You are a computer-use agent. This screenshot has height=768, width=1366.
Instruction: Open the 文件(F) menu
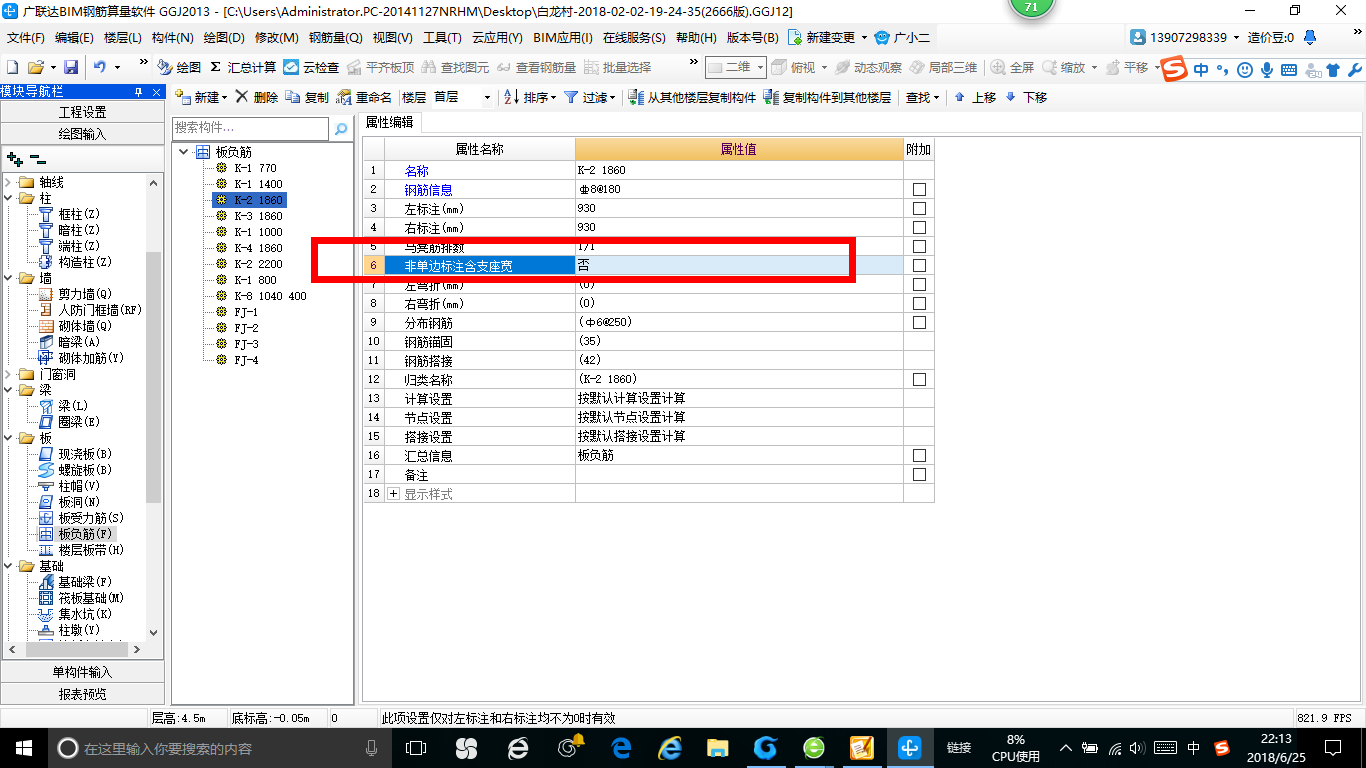pyautogui.click(x=26, y=38)
